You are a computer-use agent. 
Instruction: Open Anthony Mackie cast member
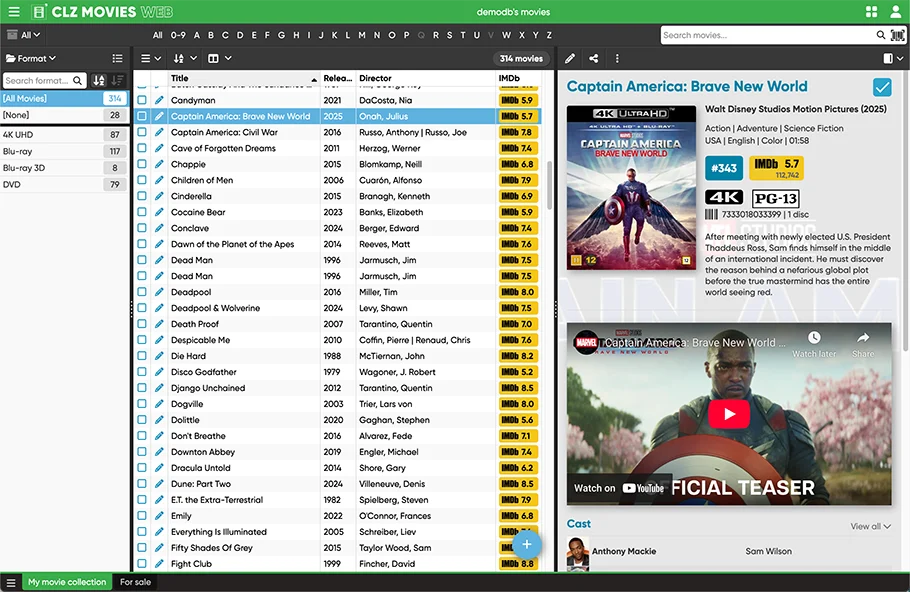tap(624, 551)
